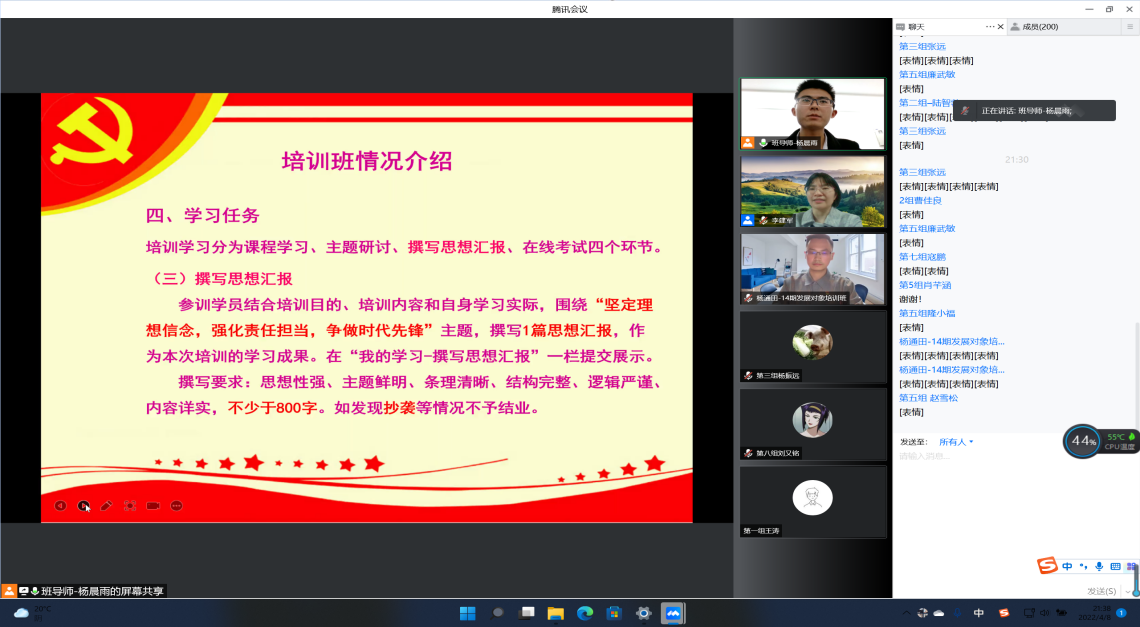Click the 发送(S) send button

point(1101,591)
